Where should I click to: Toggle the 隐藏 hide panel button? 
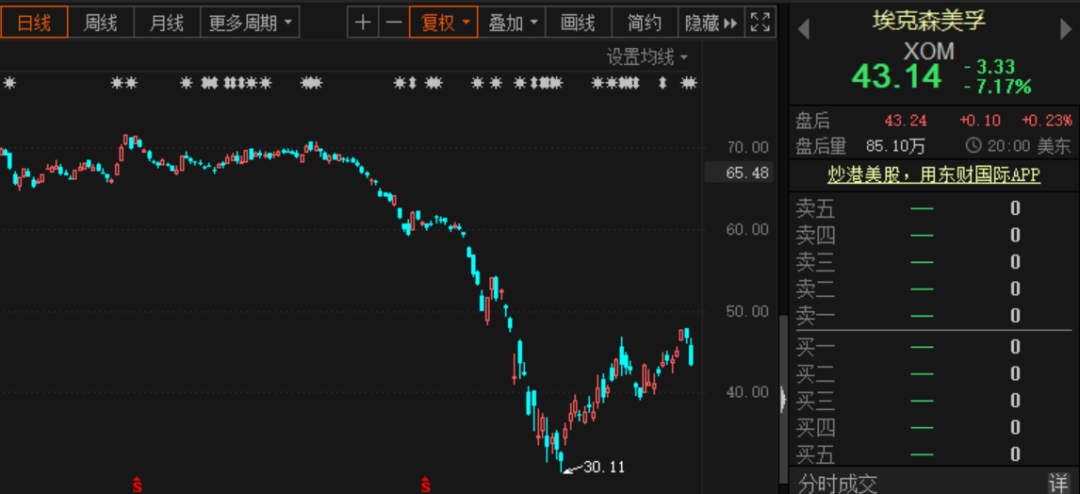(x=710, y=23)
